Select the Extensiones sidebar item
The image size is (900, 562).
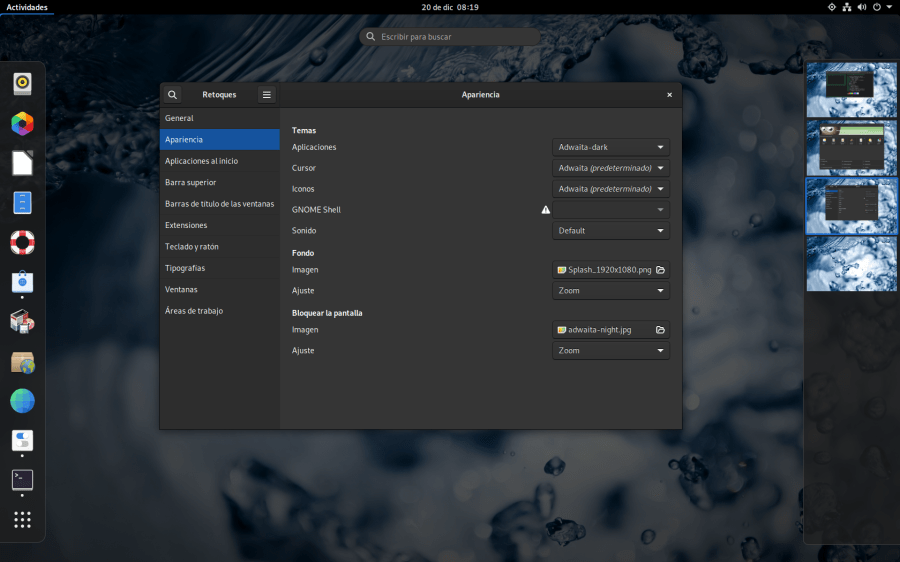tap(186, 225)
